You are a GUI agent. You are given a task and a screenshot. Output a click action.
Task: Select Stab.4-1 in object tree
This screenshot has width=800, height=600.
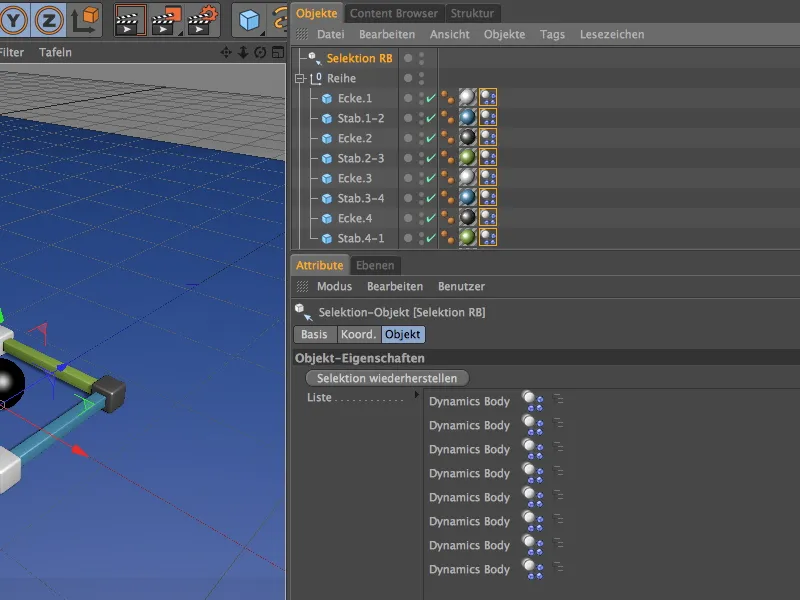(361, 238)
